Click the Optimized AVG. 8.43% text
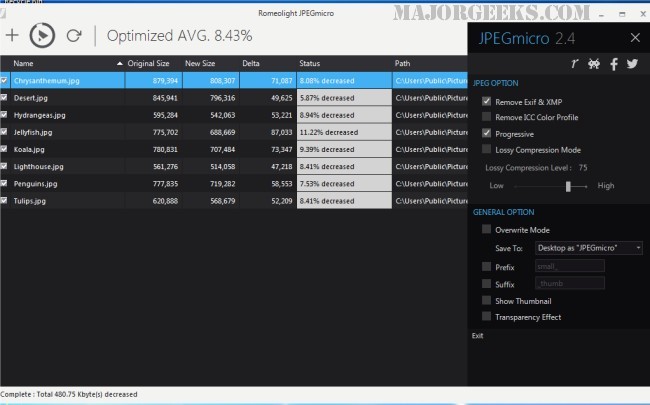The width and height of the screenshot is (650, 405). [179, 36]
